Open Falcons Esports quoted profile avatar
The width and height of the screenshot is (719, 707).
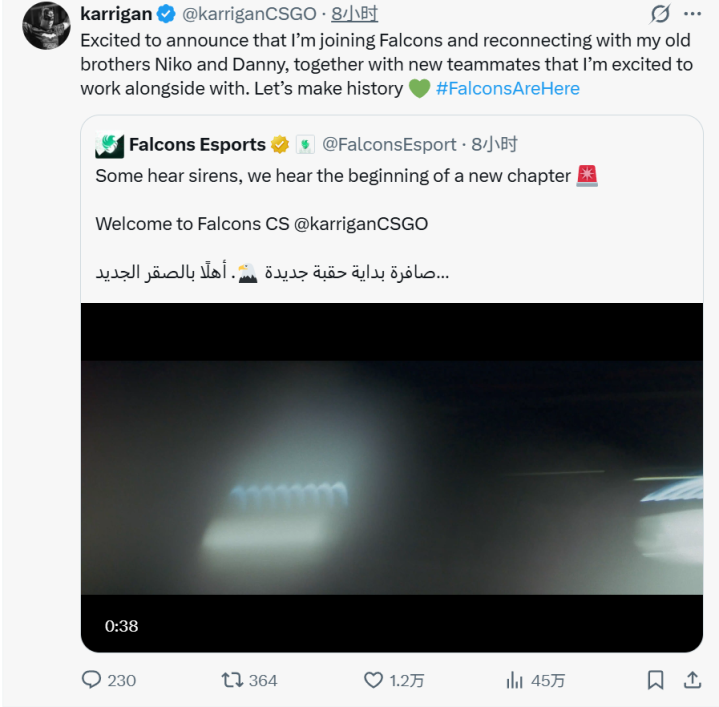pyautogui.click(x=109, y=145)
